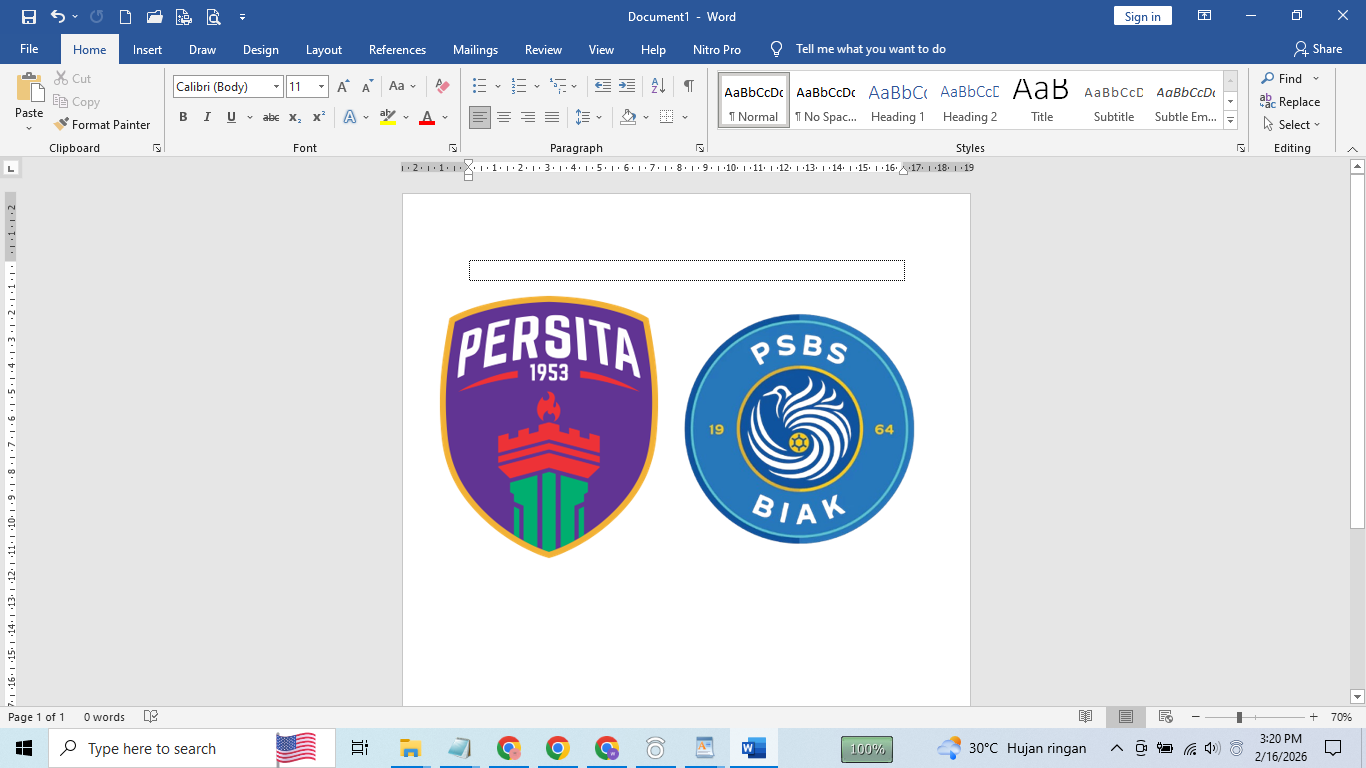
Task: Open the Design ribbon tab
Action: [260, 48]
